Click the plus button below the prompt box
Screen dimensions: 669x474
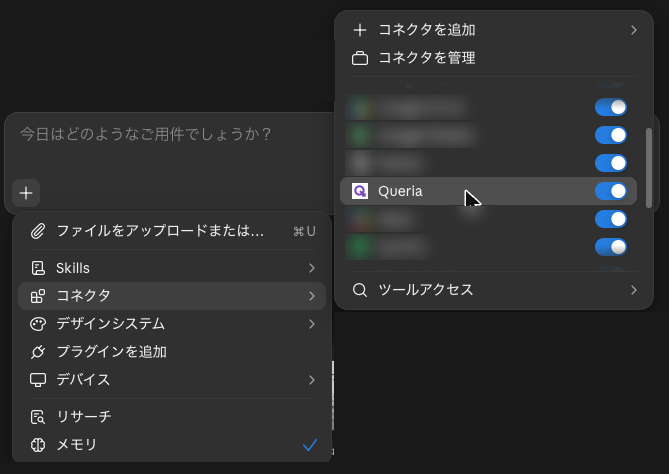[x=26, y=193]
